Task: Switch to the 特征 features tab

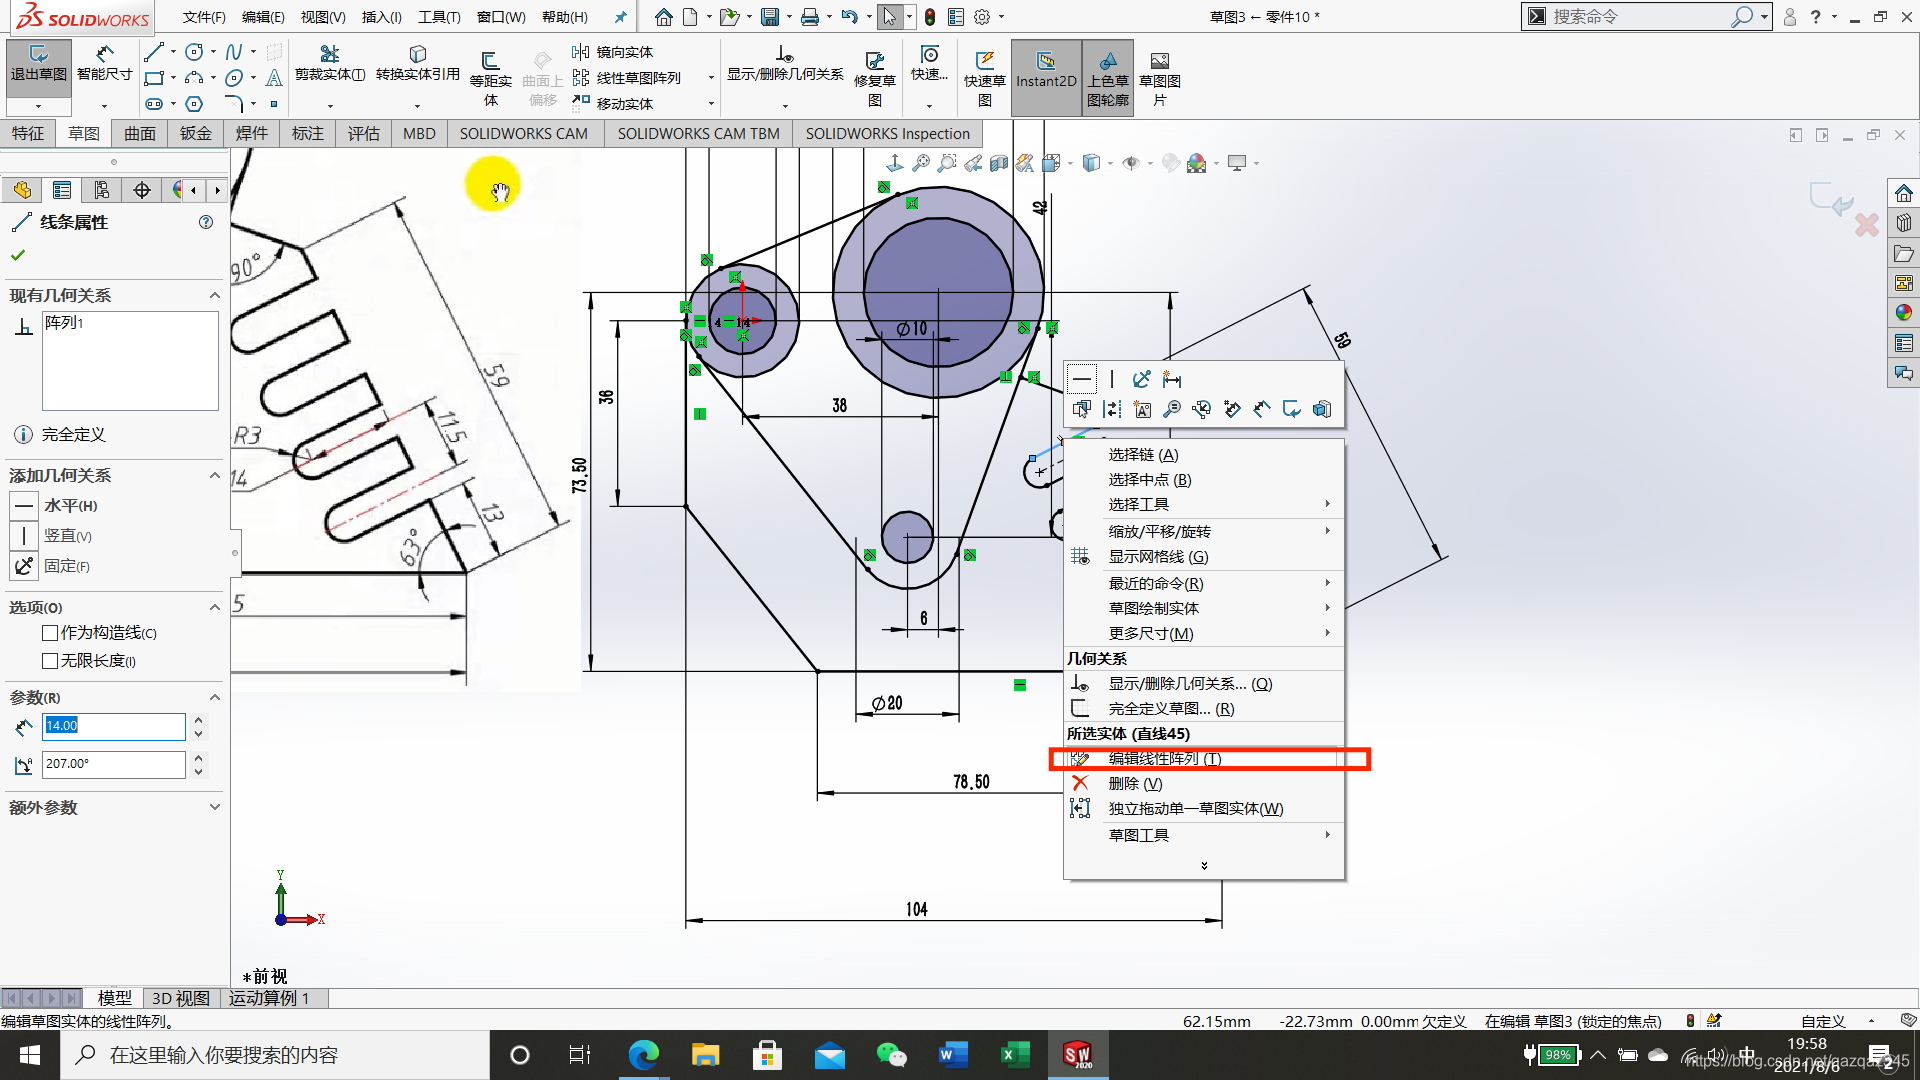Action: 28,133
